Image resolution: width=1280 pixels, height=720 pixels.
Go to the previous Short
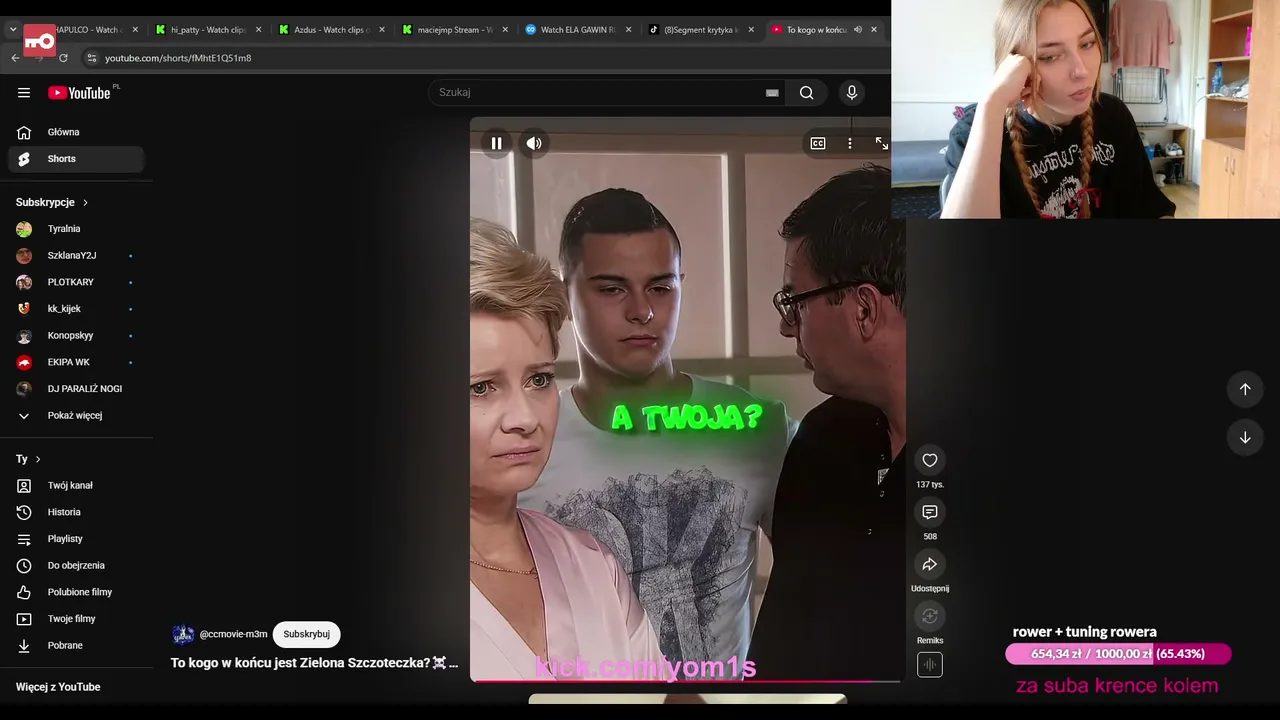point(1245,389)
